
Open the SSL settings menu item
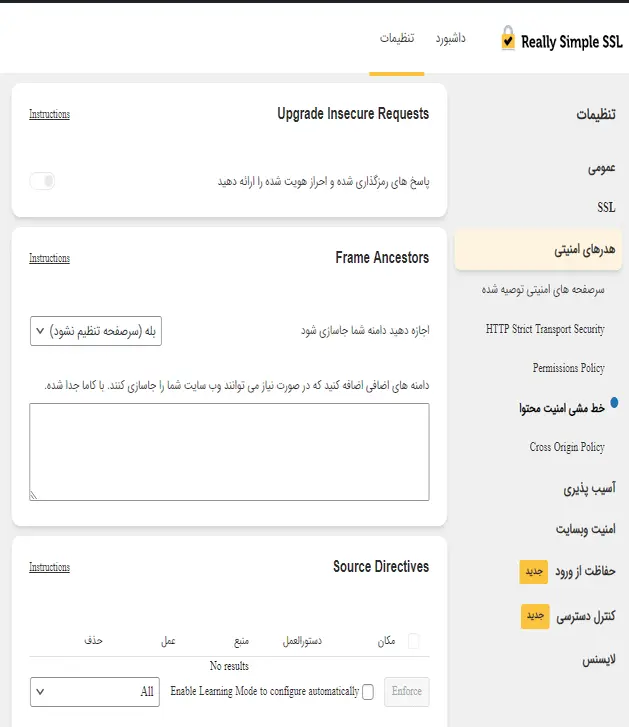606,207
